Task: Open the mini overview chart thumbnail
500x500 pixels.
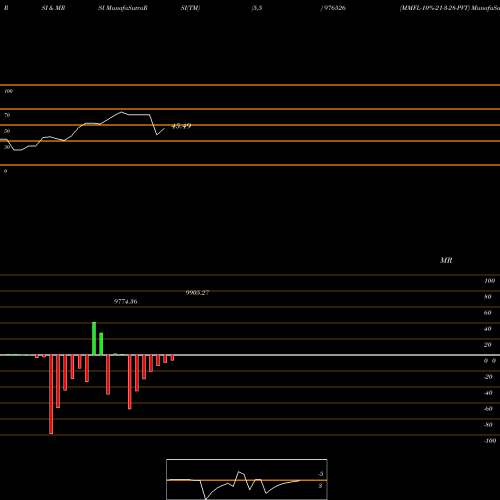Action: pyautogui.click(x=247, y=479)
